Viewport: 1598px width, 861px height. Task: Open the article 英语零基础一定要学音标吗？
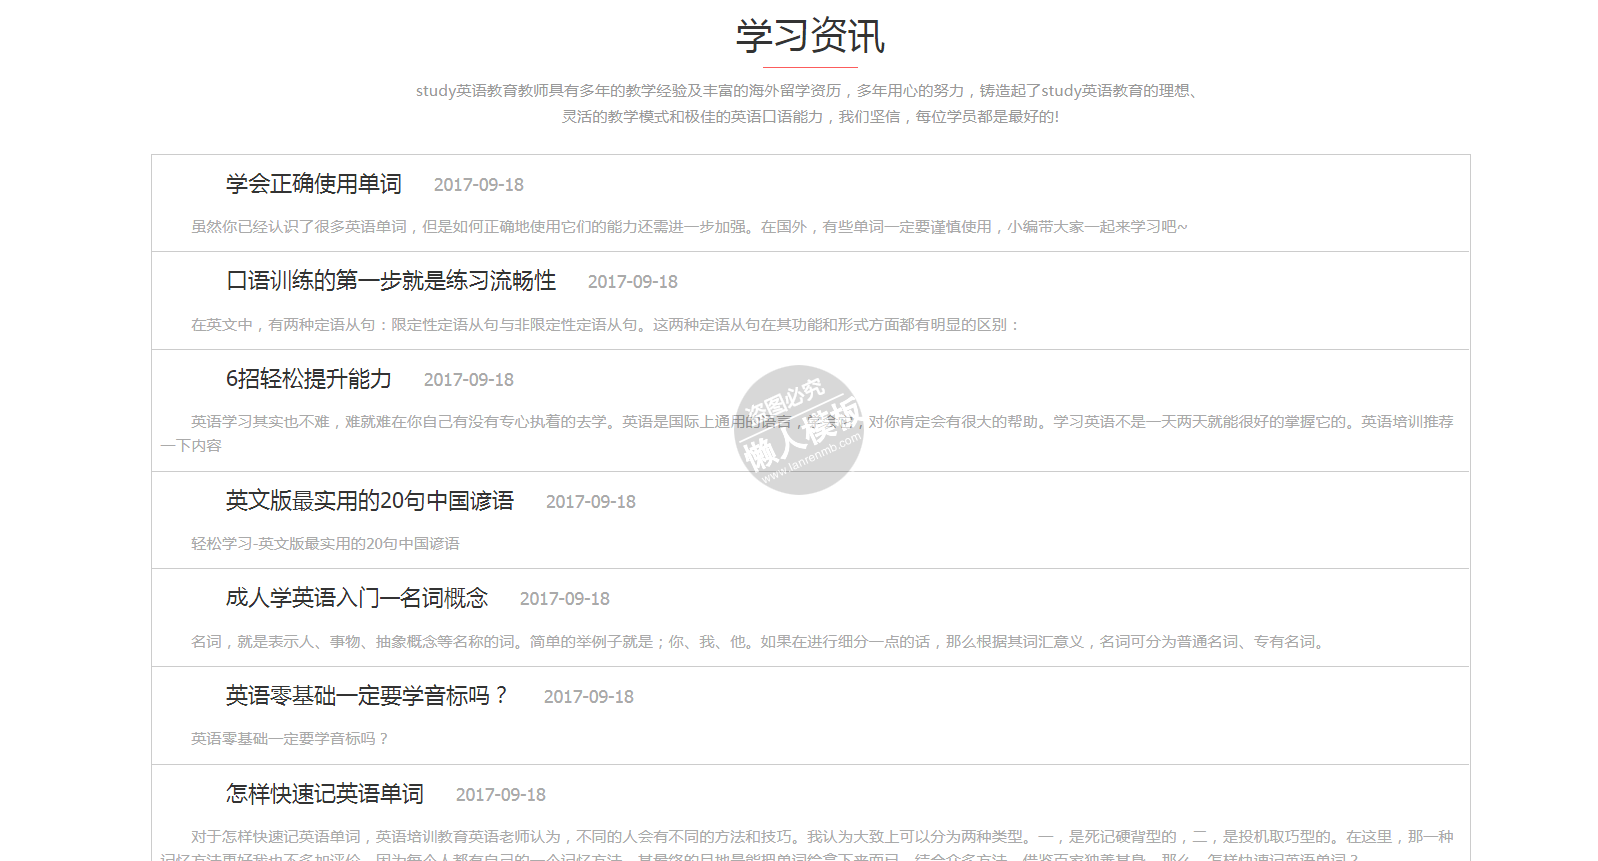(367, 696)
